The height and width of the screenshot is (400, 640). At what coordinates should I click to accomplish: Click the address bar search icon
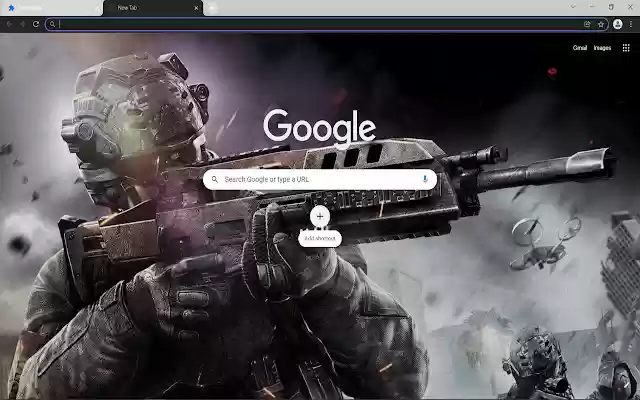pos(52,24)
